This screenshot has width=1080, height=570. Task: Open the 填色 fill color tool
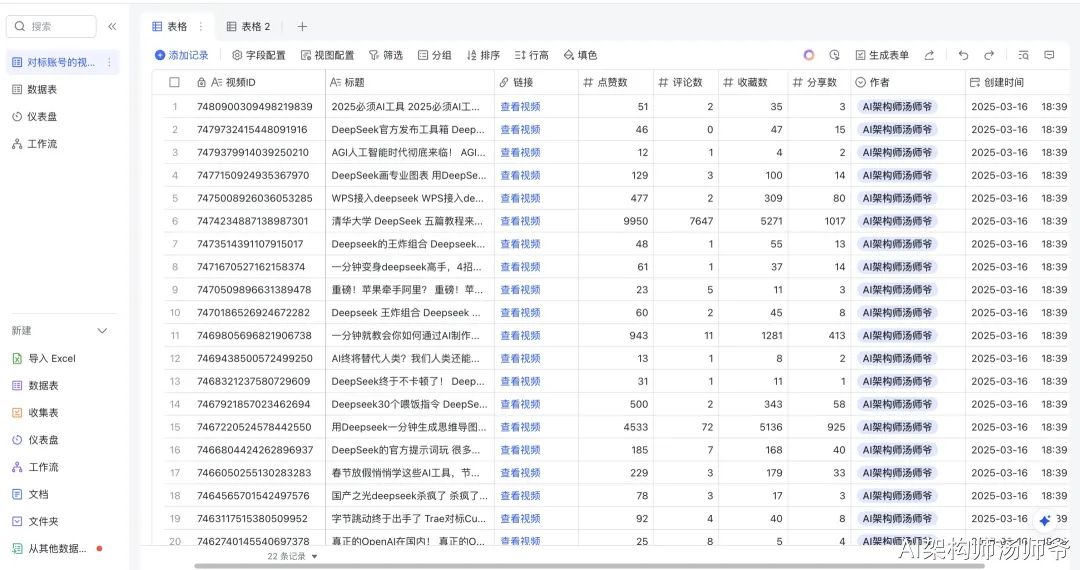point(580,55)
